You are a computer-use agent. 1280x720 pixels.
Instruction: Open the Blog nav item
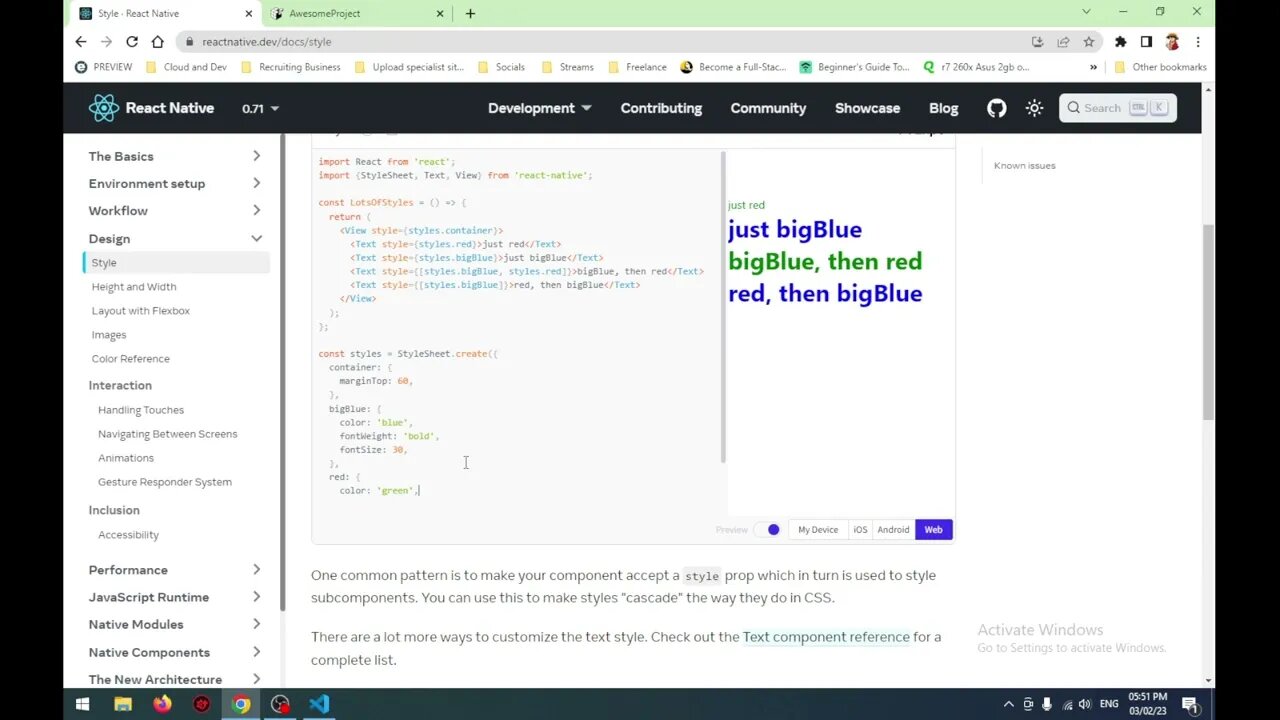(x=943, y=108)
